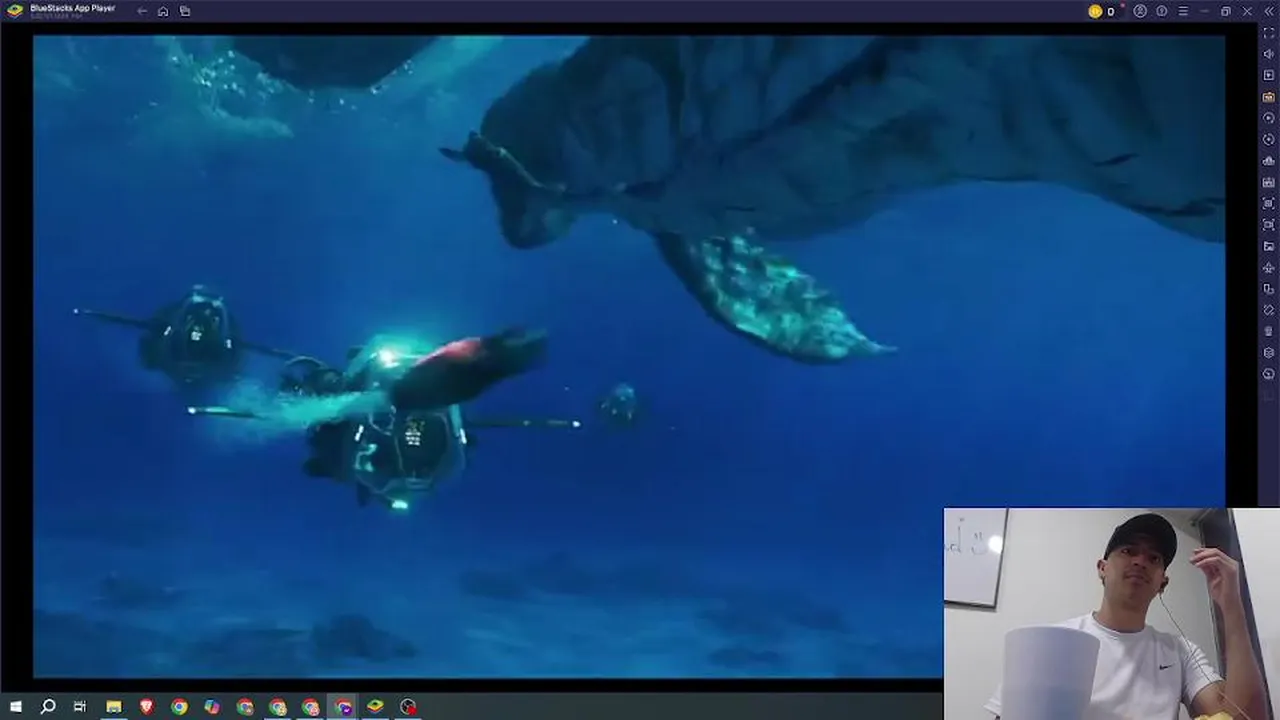Open the account profile icon in title bar
The image size is (1280, 720).
coord(1140,11)
